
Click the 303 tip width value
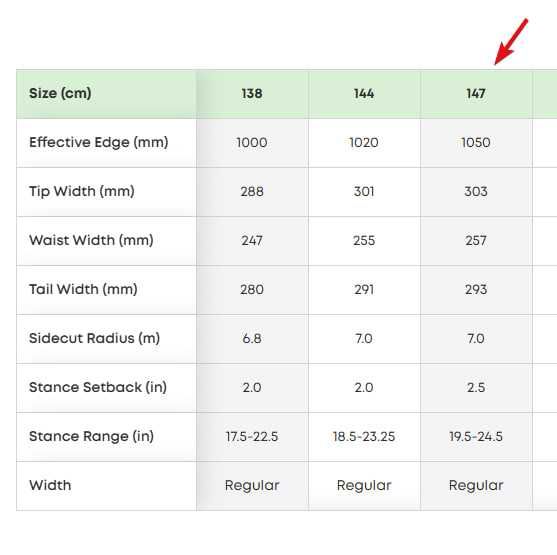[476, 192]
